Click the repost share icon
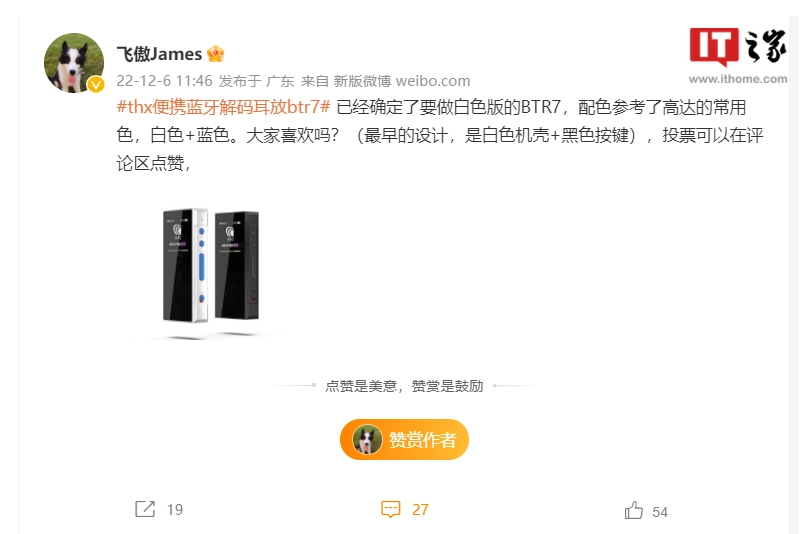The width and height of the screenshot is (808, 534). (145, 509)
